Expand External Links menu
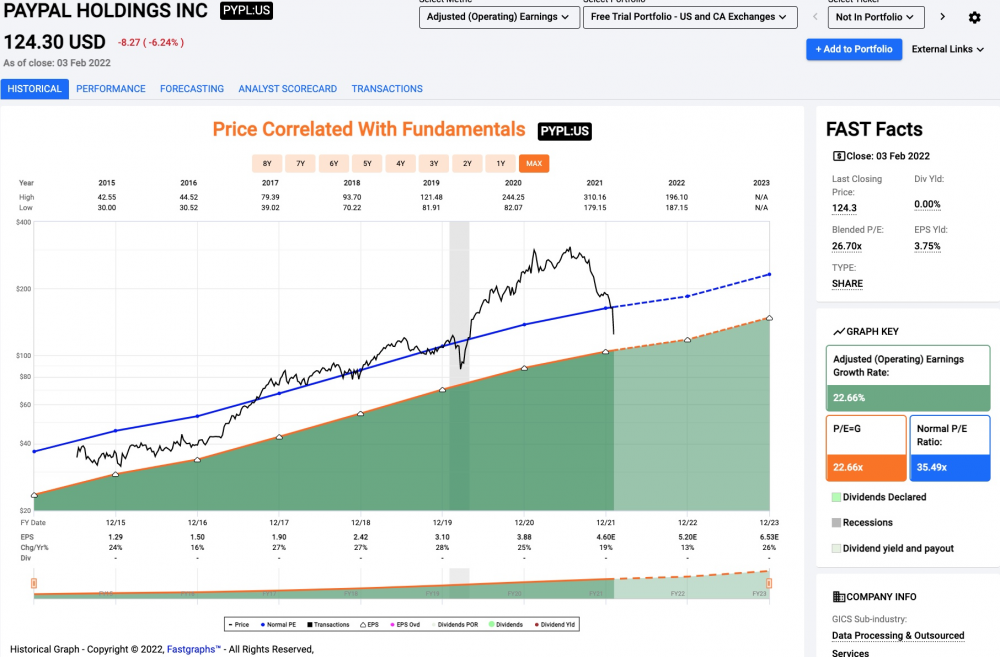 coord(947,49)
